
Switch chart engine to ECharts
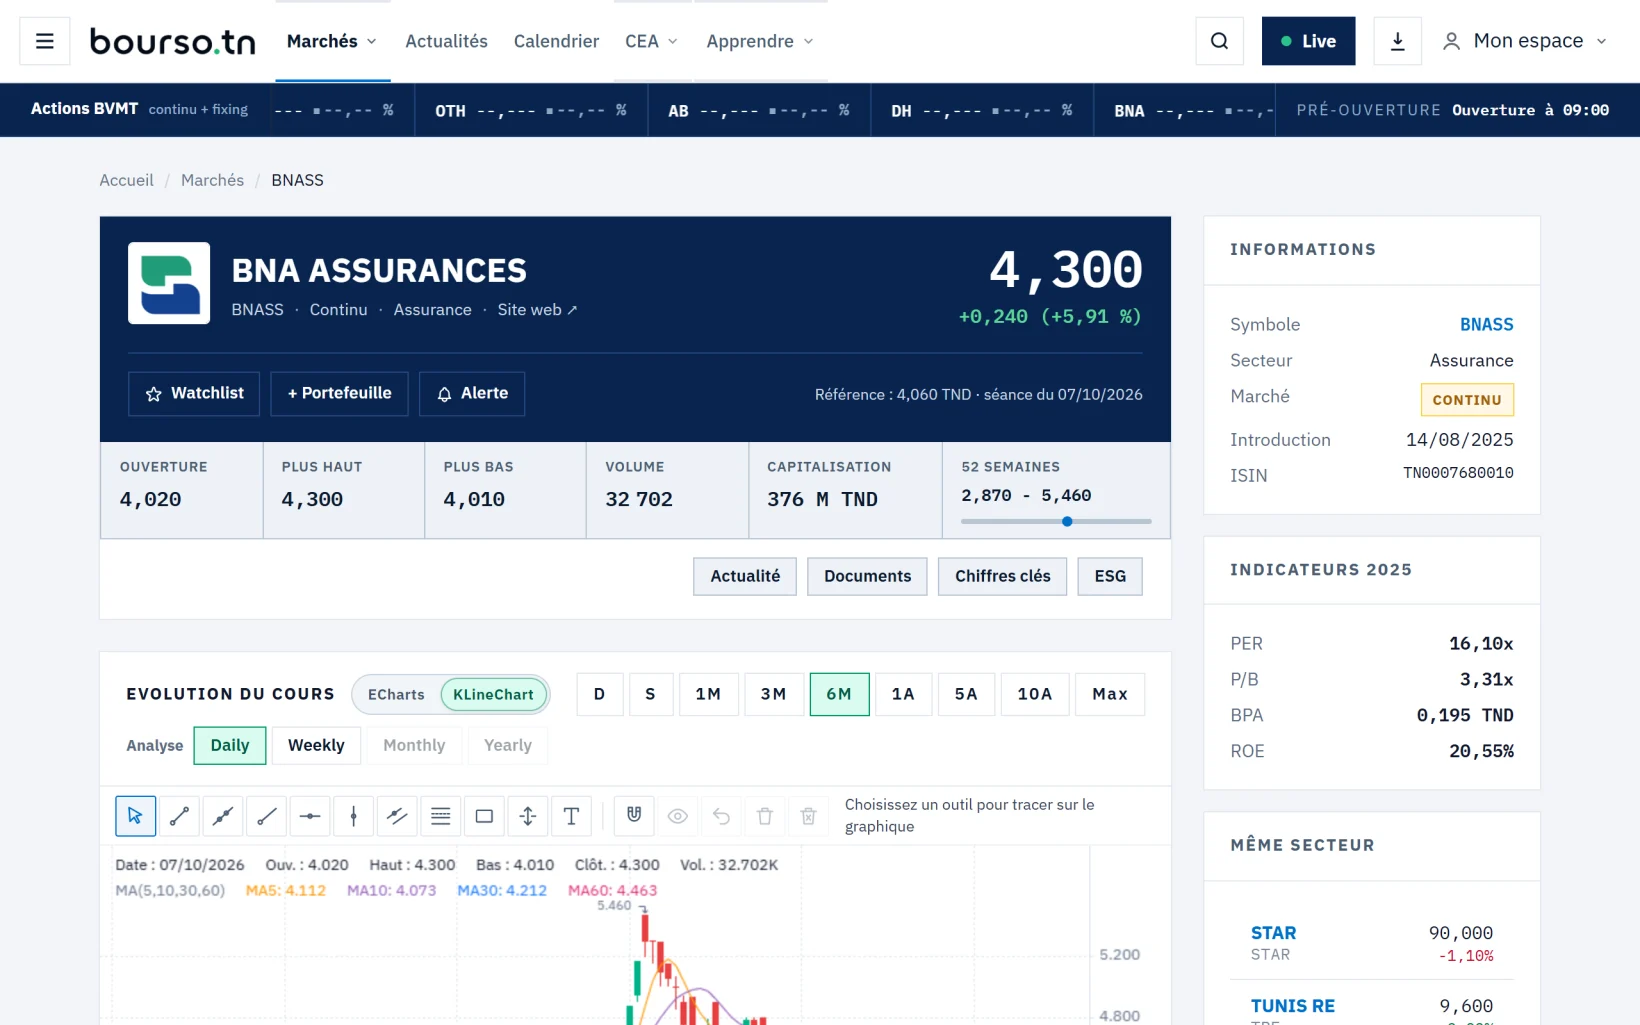(x=396, y=694)
